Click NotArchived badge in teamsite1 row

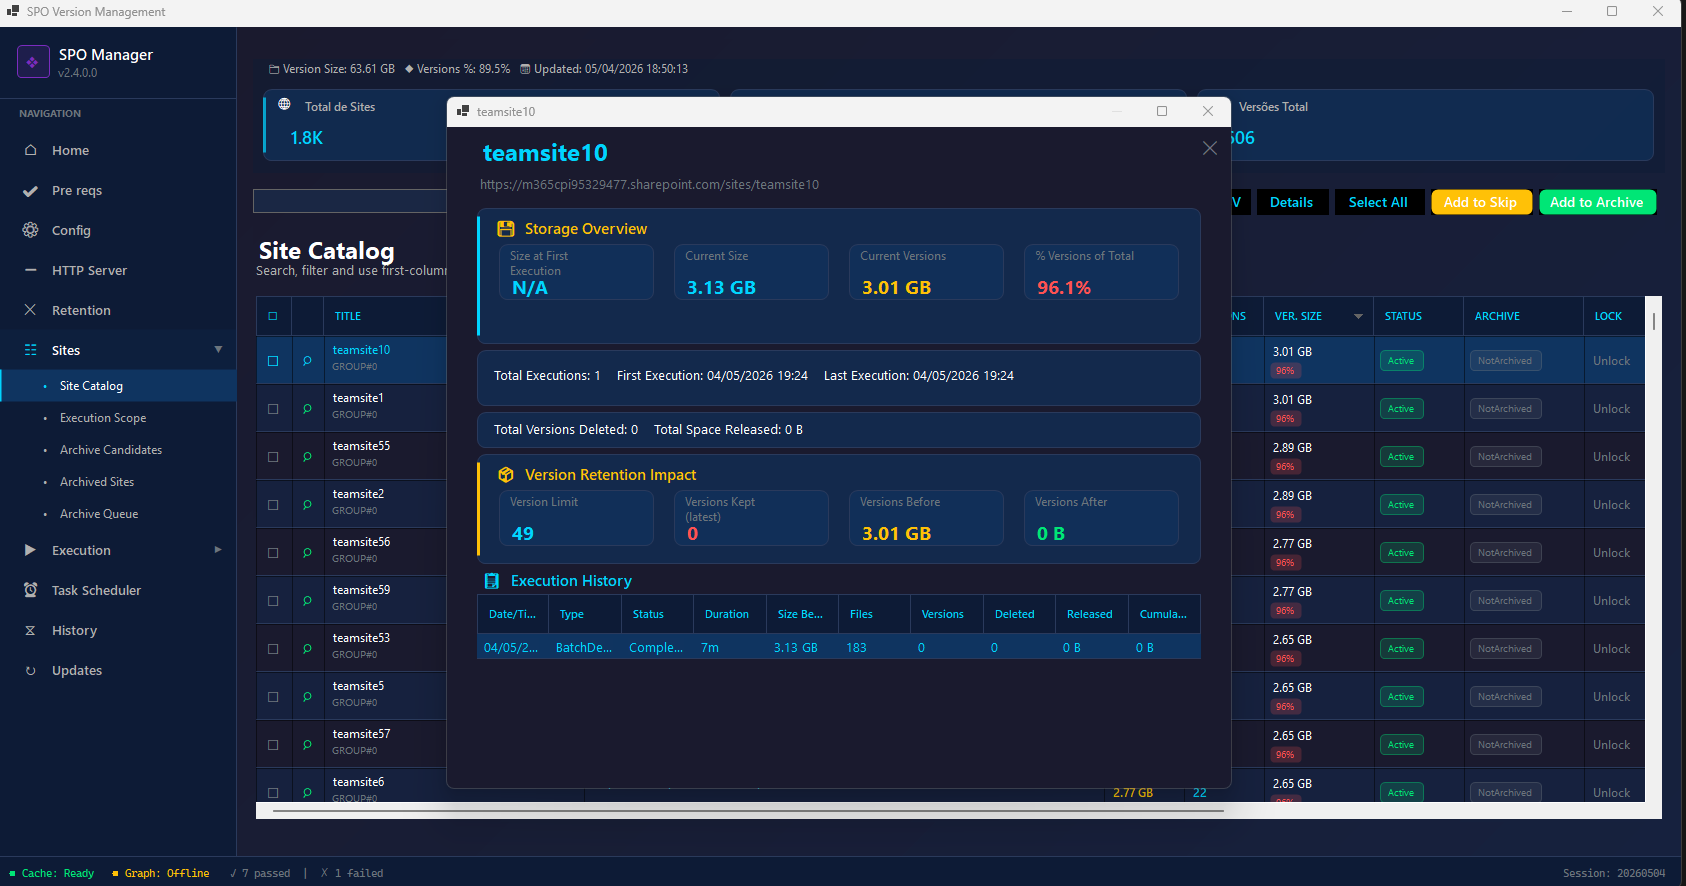[x=1505, y=409]
